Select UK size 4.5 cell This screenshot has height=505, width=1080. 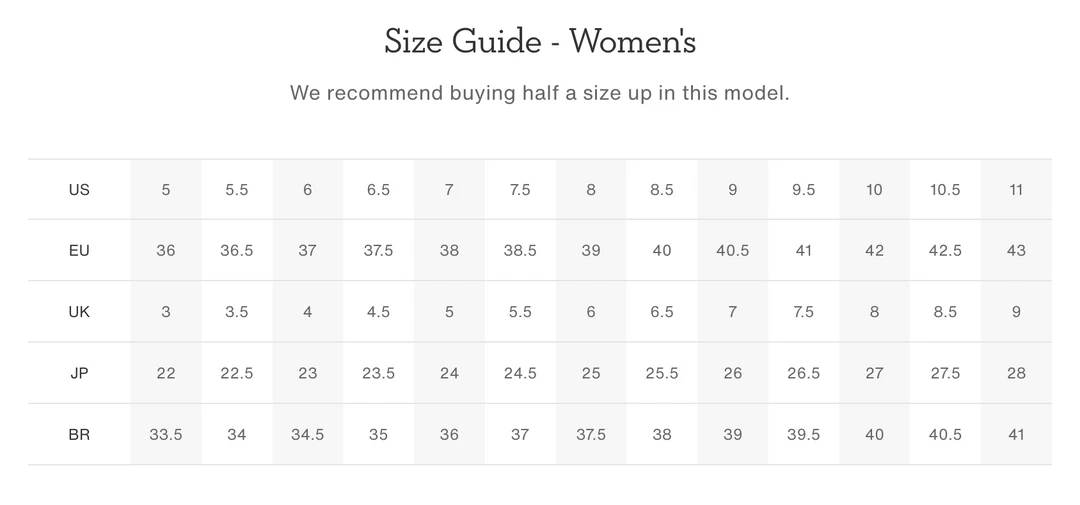(378, 312)
